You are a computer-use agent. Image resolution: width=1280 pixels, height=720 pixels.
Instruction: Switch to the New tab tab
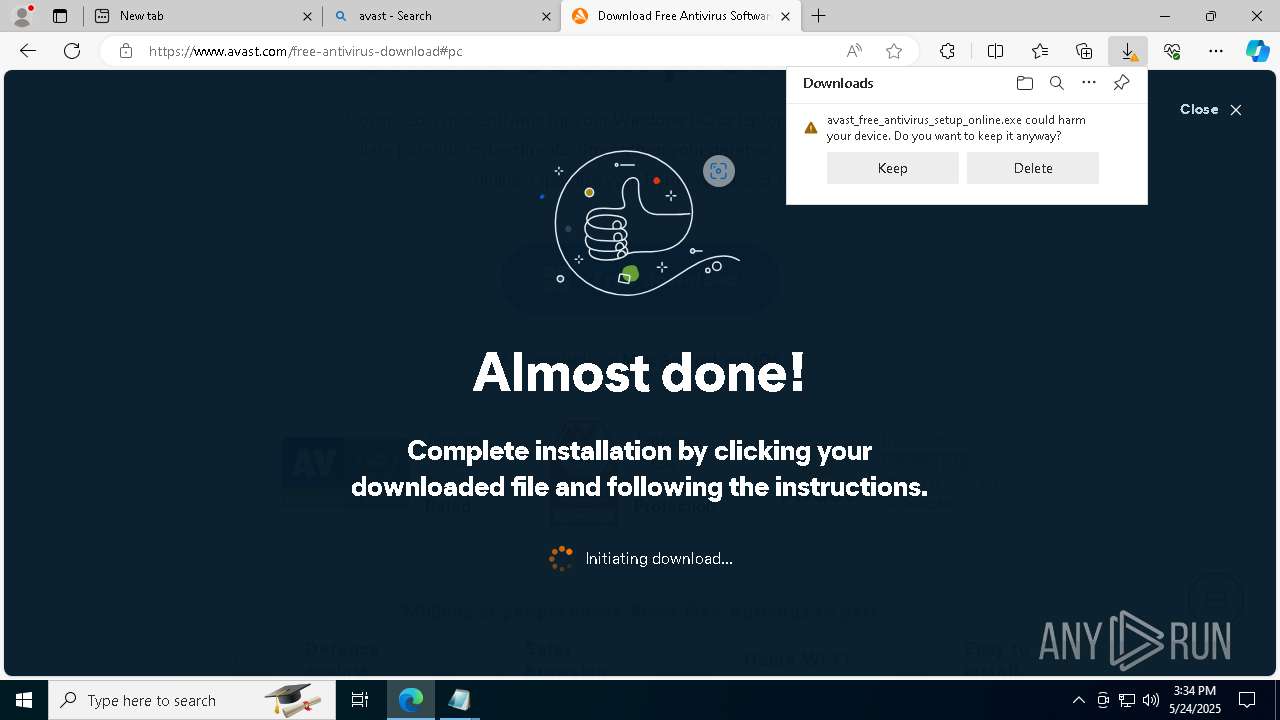[202, 16]
